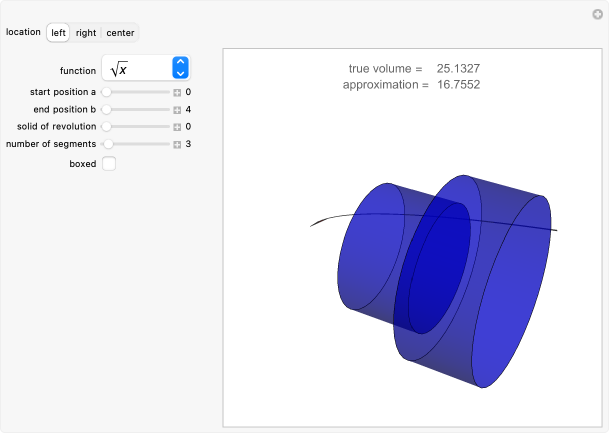This screenshot has height=434, width=609.
Task: Expand end position b slider controls
Action: click(x=177, y=109)
